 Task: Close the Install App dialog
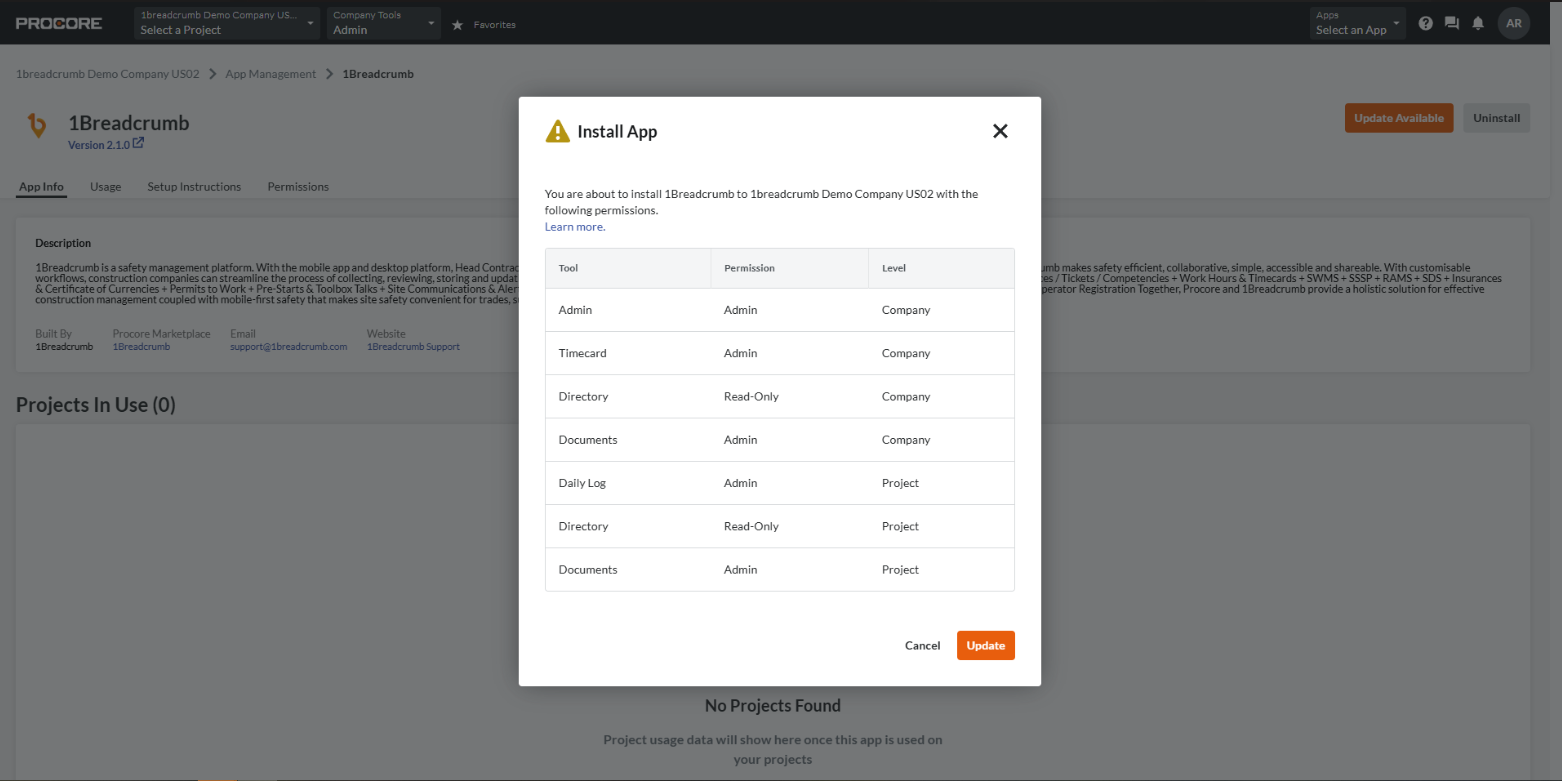click(x=999, y=131)
